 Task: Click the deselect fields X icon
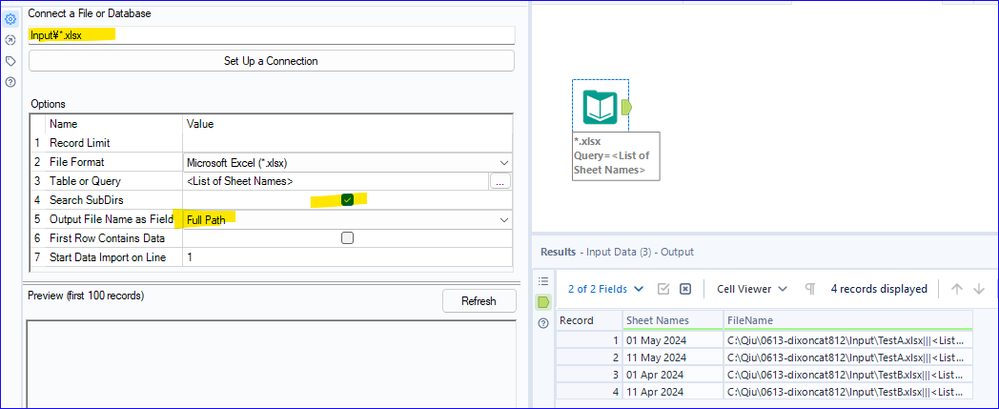(x=685, y=289)
